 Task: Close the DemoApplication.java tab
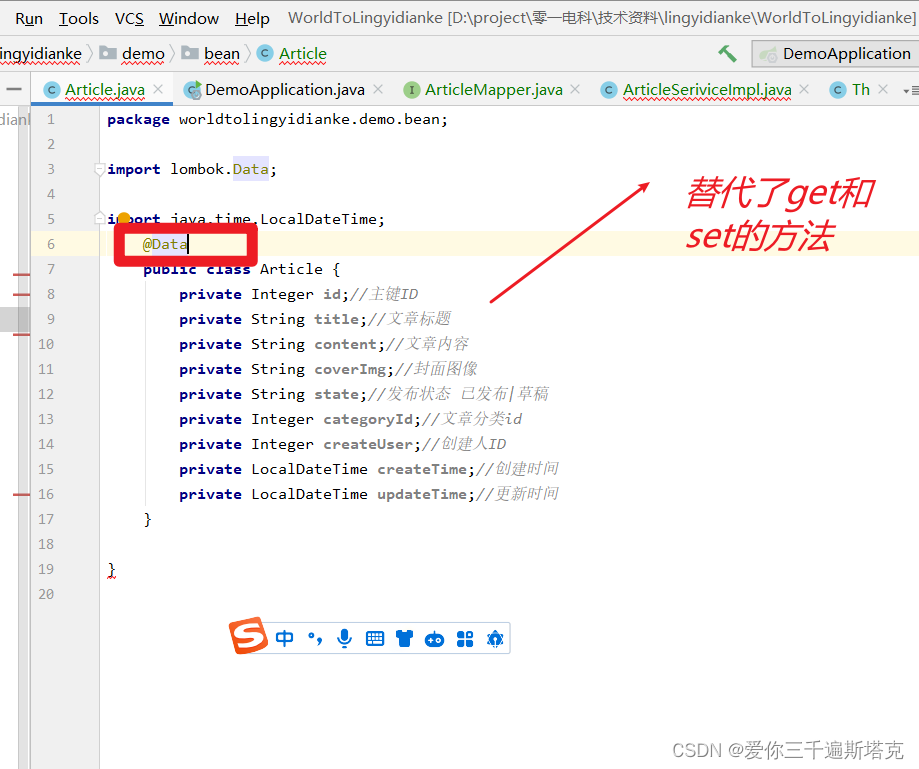tap(378, 89)
